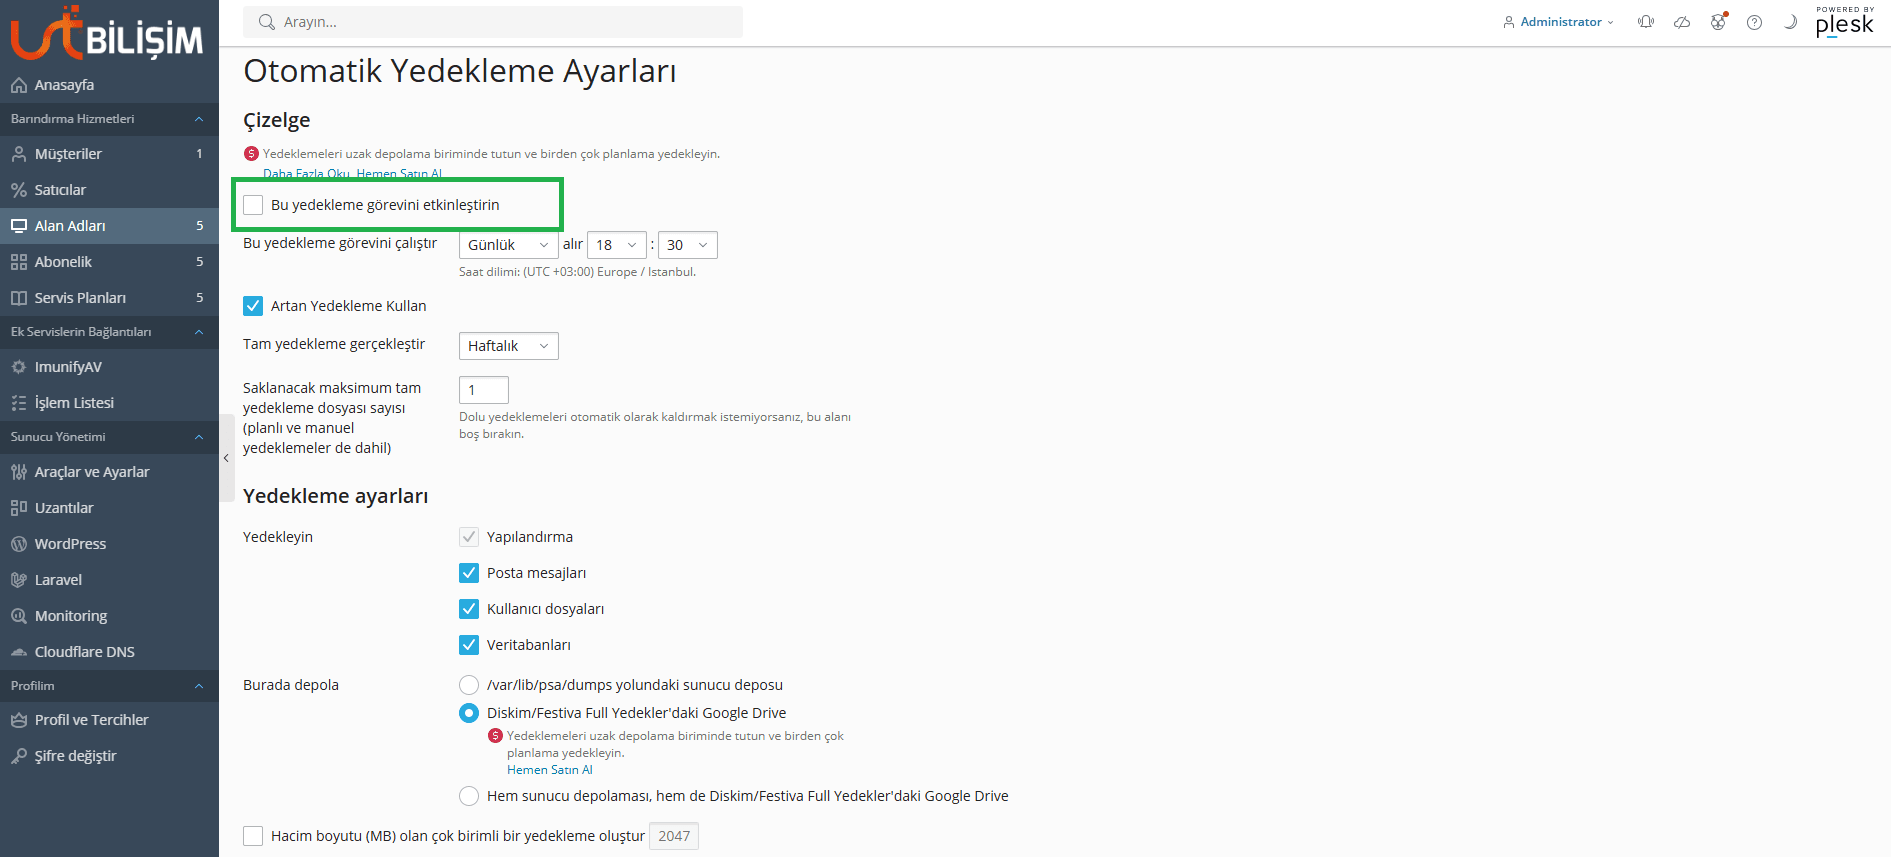Open 'Alan Adları' in the sidebar
The height and width of the screenshot is (857, 1891).
coord(70,226)
